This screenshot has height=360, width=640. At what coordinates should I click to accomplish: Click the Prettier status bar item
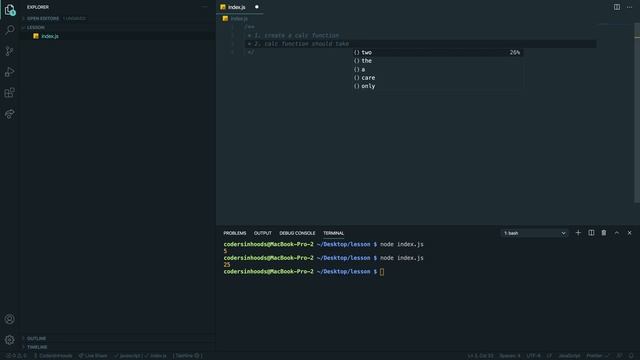[597, 356]
